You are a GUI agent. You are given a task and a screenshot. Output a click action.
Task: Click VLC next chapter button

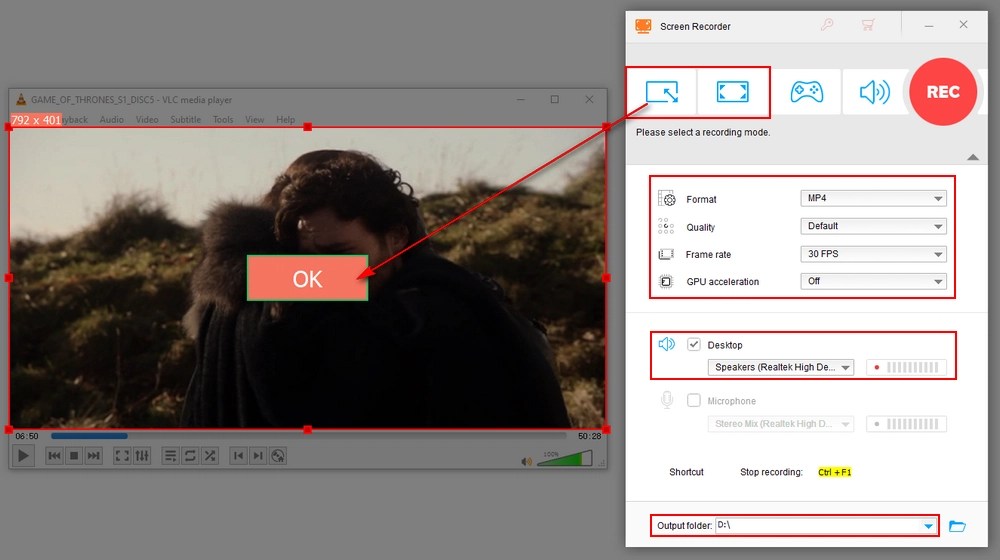point(258,456)
